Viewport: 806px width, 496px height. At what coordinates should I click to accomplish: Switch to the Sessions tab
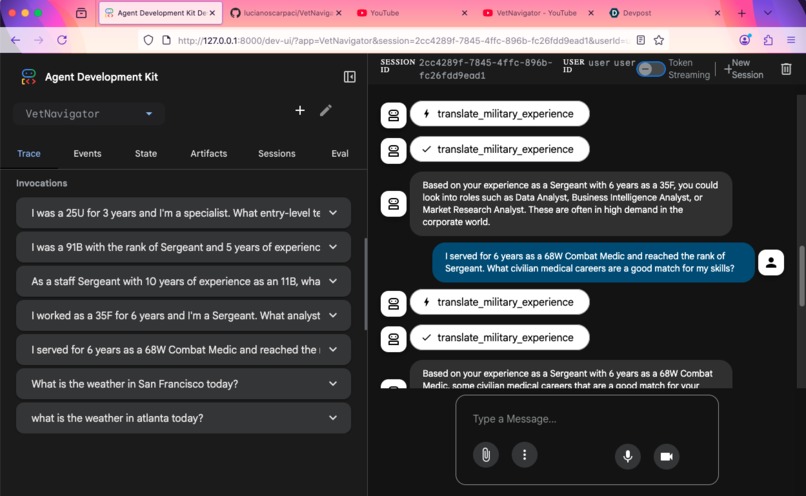(x=277, y=154)
